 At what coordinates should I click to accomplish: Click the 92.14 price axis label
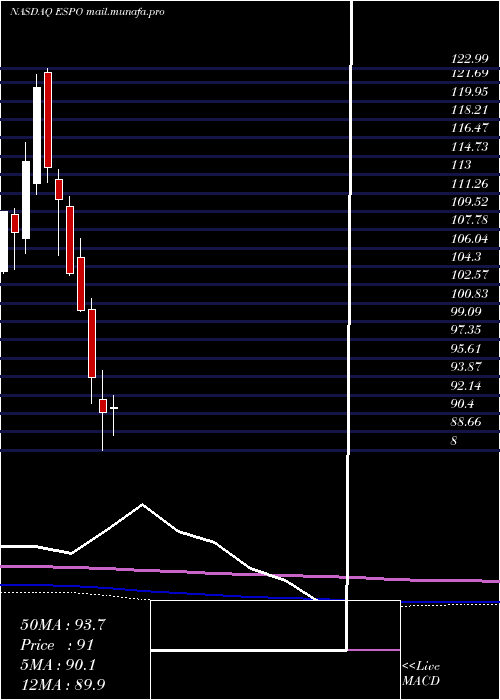466,386
